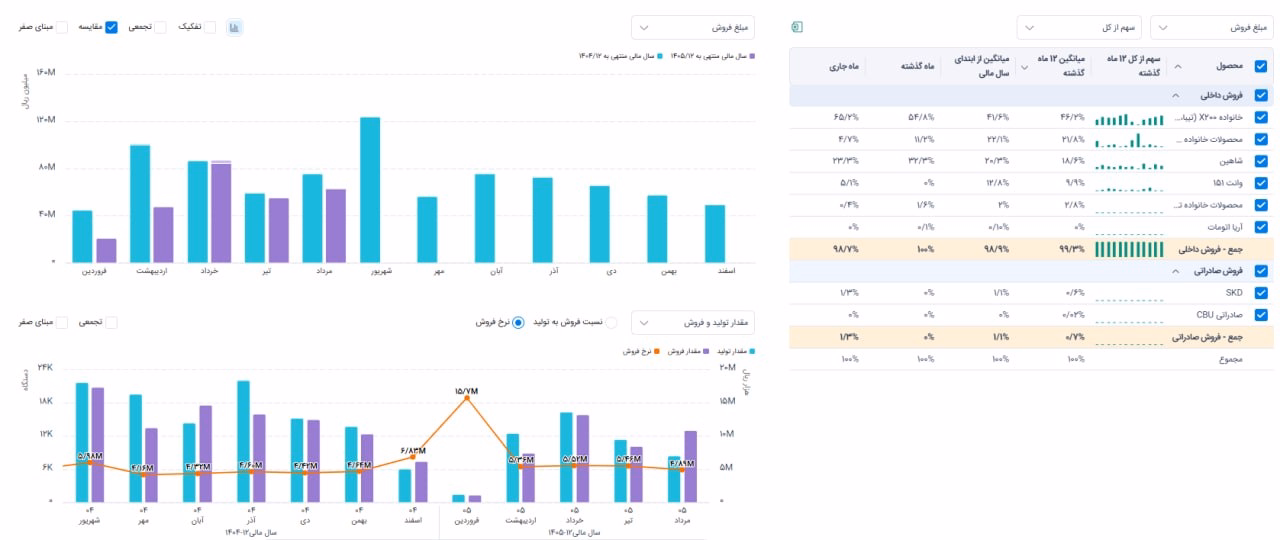Toggle the نرخ فروش legend series
Image resolution: width=1280 pixels, height=540 pixels.
tap(643, 351)
